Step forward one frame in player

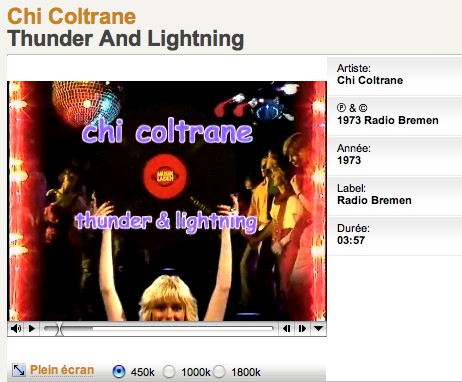pyautogui.click(x=302, y=329)
